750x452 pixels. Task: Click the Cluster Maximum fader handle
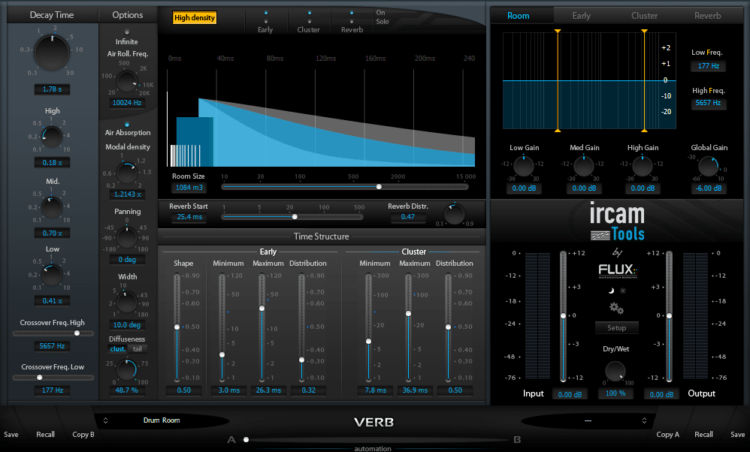(408, 314)
